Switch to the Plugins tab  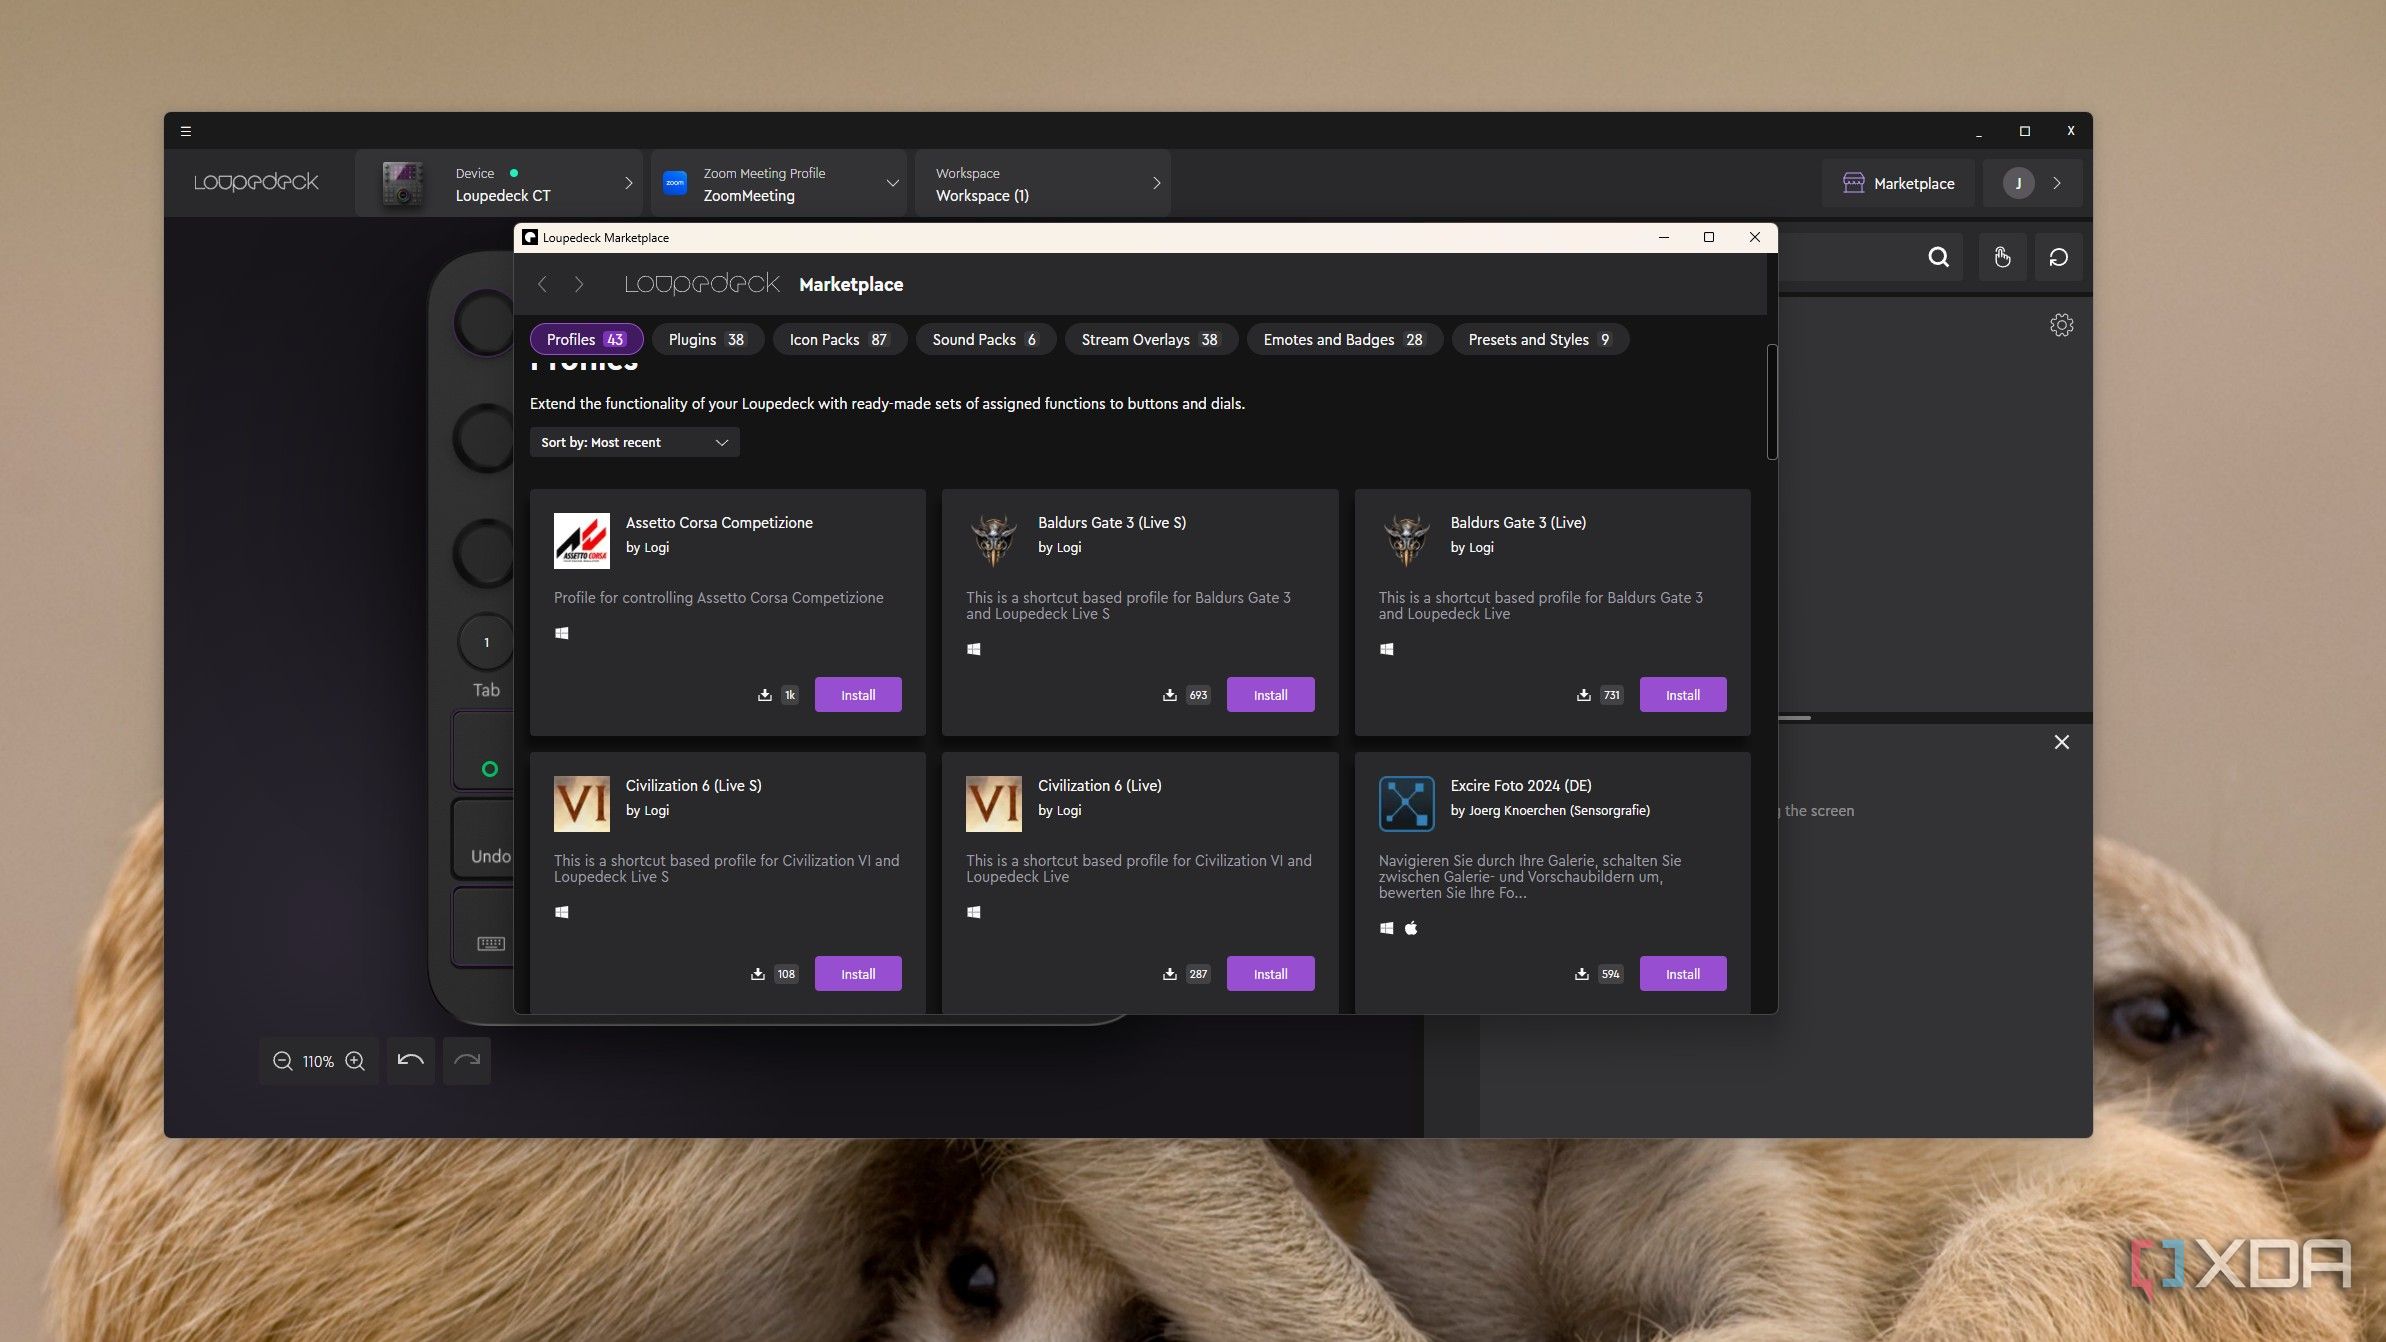[707, 340]
